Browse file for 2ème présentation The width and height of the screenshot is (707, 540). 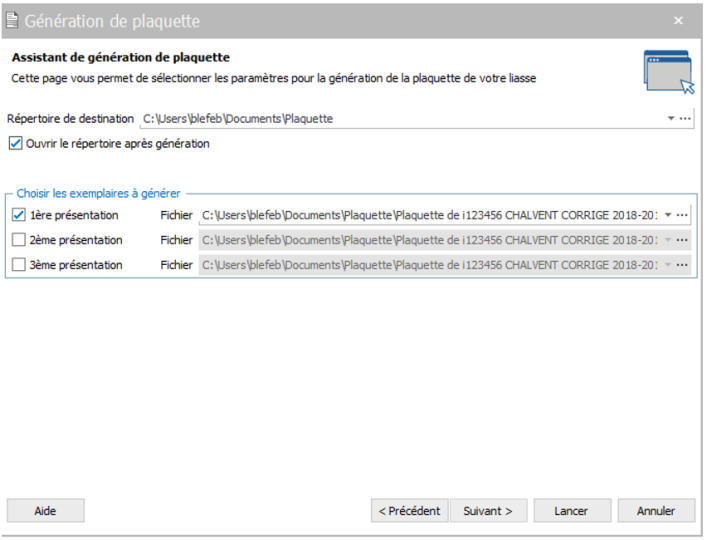682,240
